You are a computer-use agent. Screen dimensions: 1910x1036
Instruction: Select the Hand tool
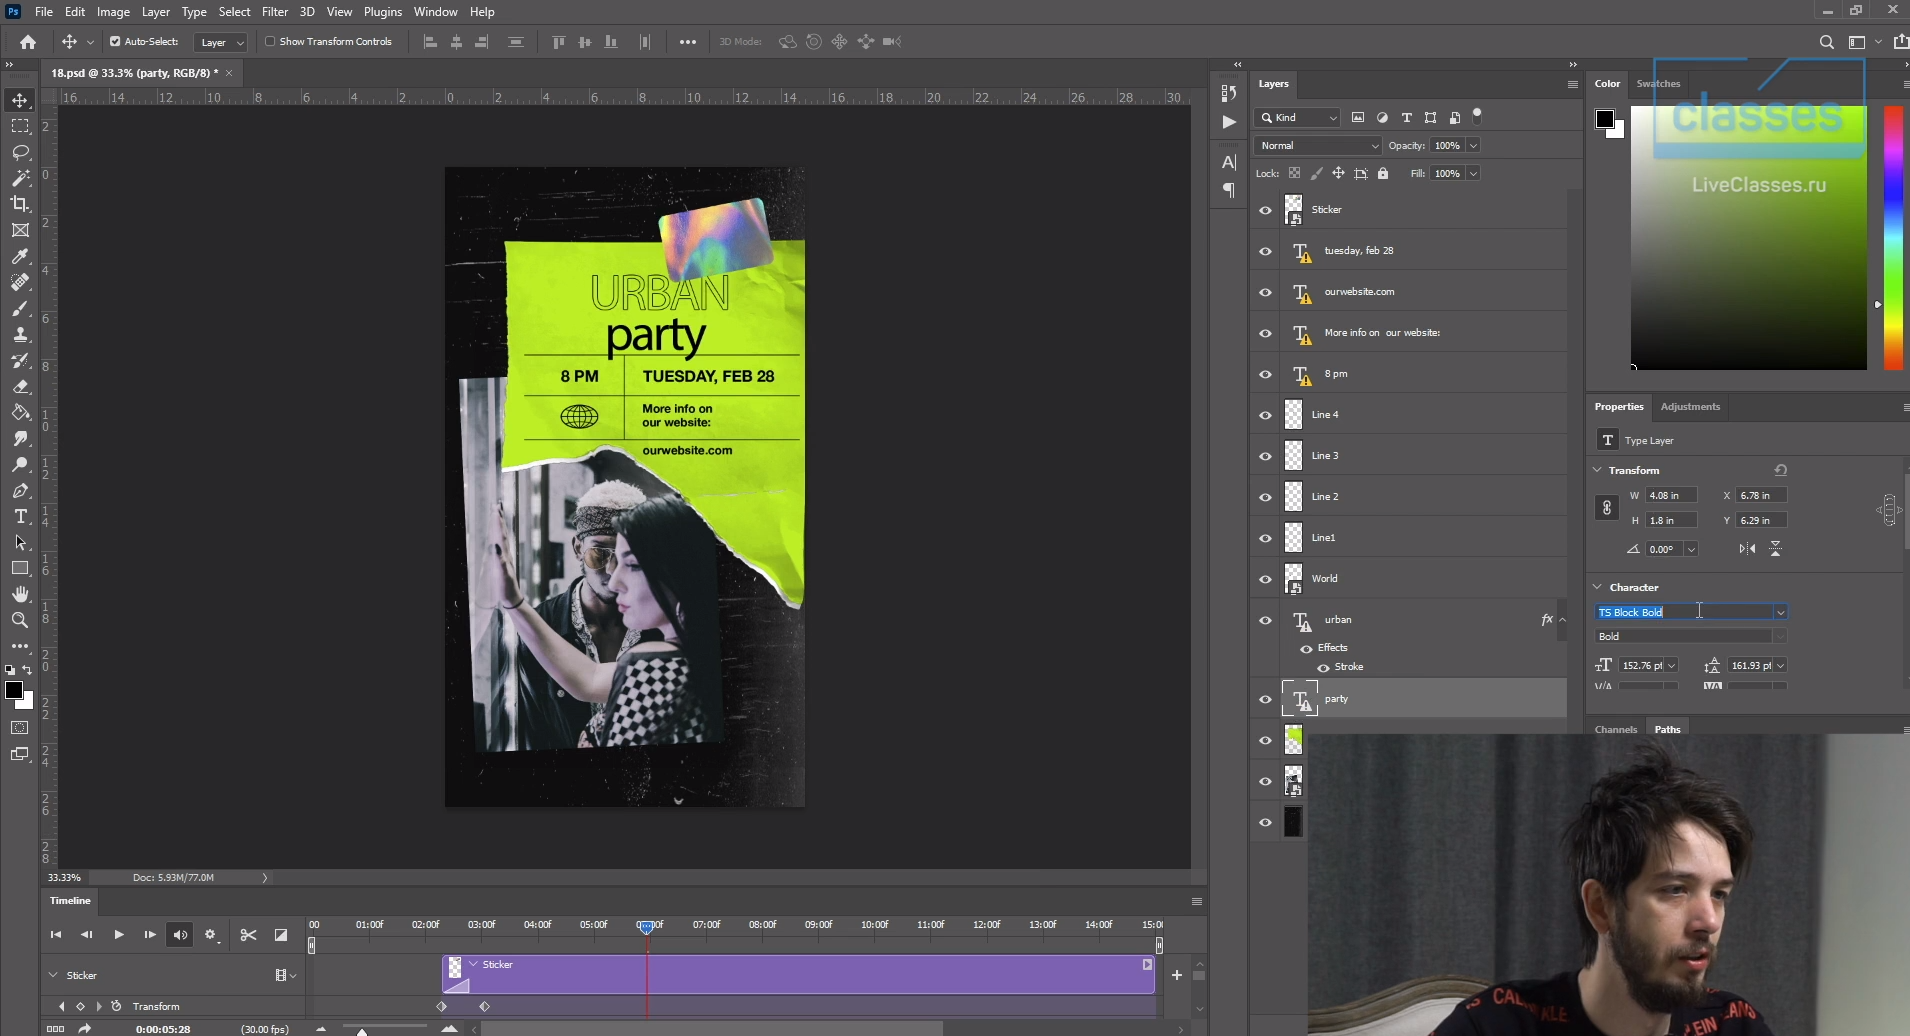[x=20, y=595]
